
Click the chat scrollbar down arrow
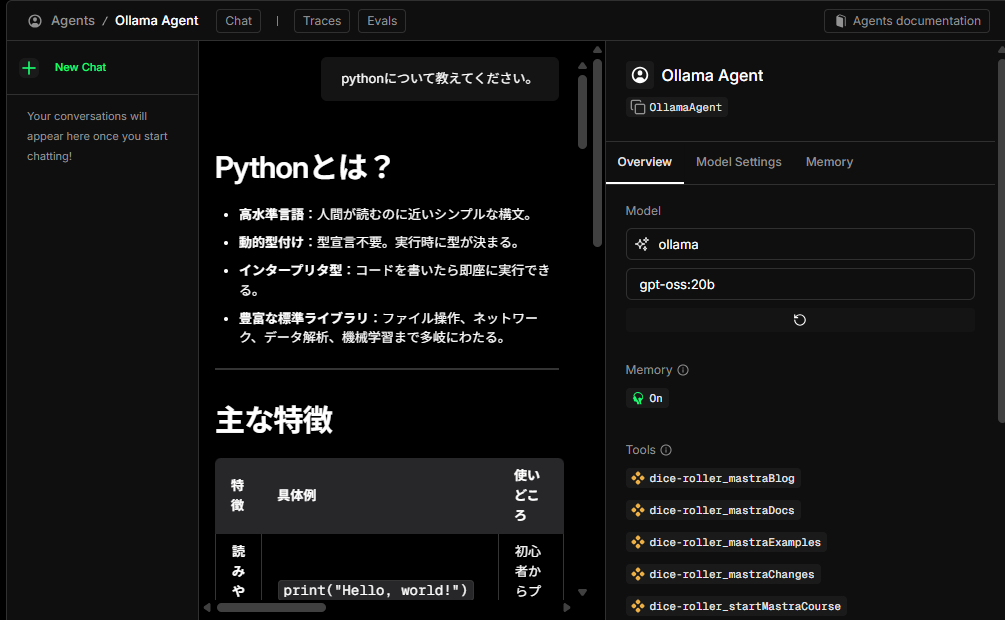click(x=582, y=592)
